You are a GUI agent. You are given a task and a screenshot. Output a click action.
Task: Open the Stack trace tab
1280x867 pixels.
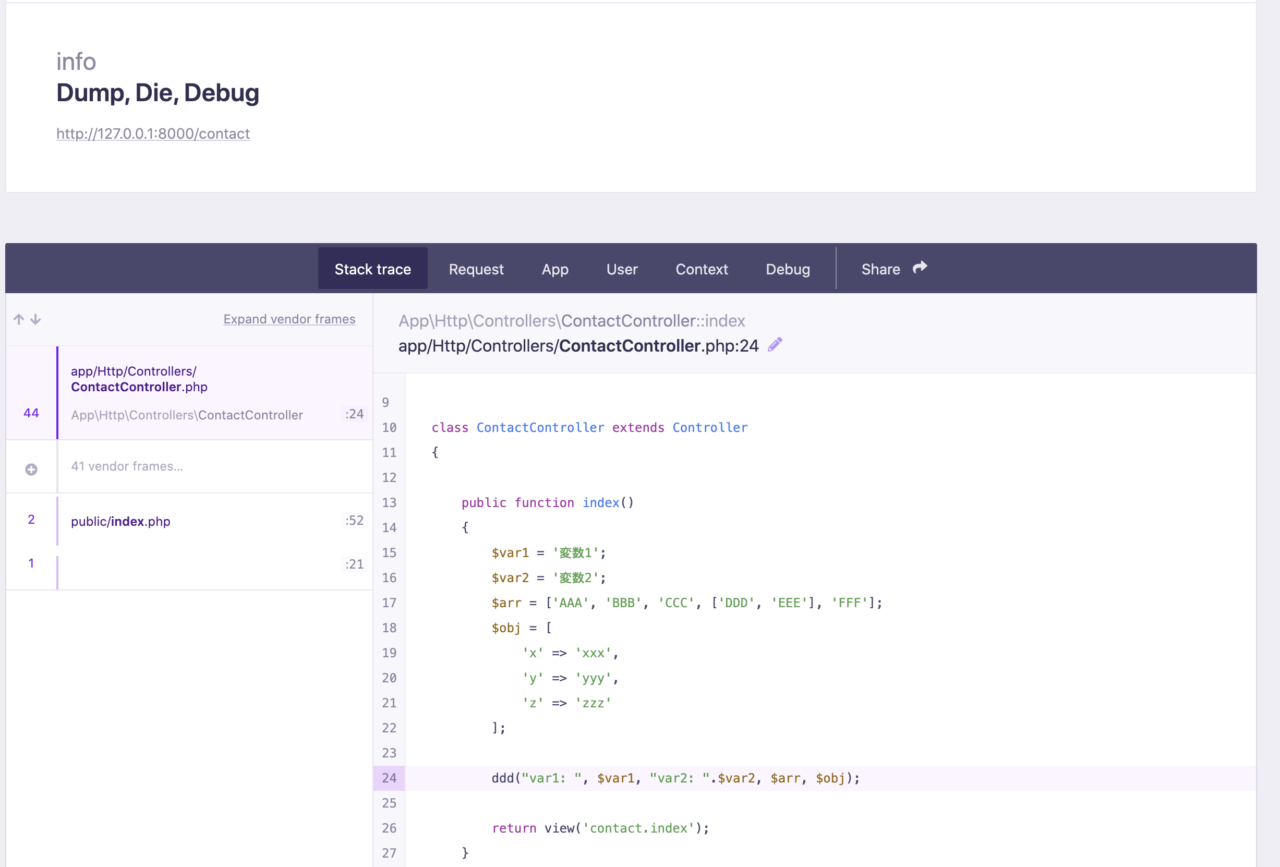[x=373, y=269]
